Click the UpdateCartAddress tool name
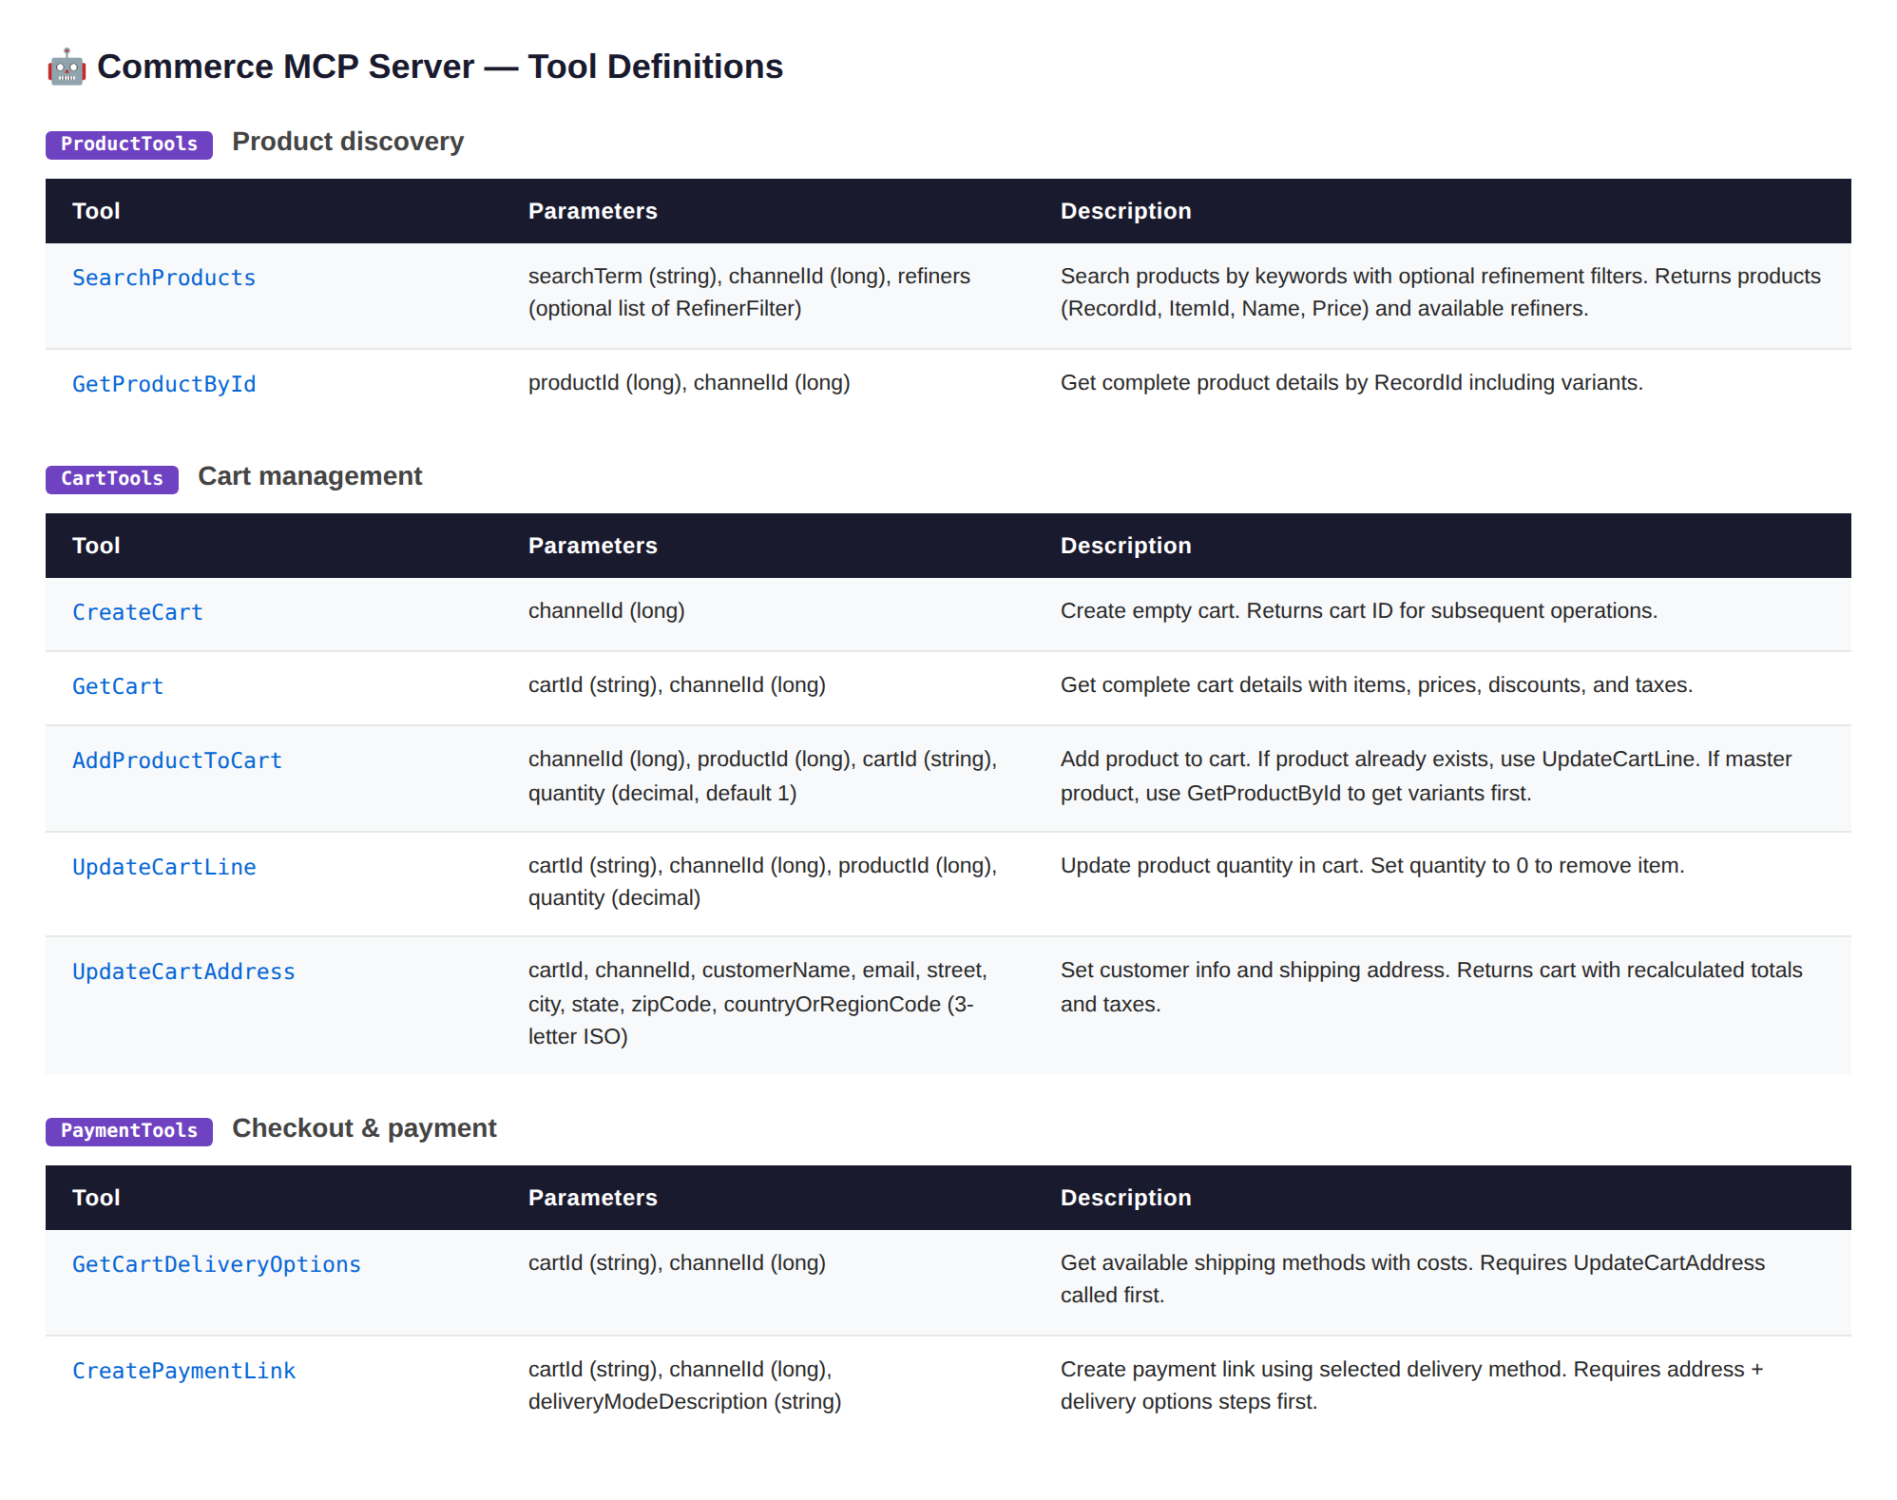This screenshot has height=1500, width=1897. pyautogui.click(x=184, y=971)
